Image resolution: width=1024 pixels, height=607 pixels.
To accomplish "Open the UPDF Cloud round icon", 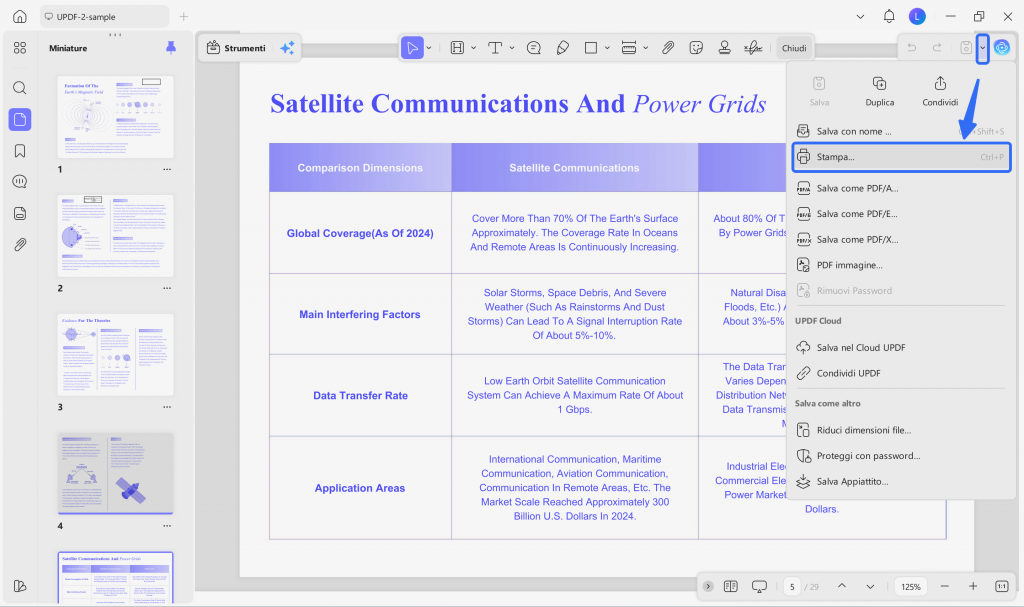I will [1002, 48].
